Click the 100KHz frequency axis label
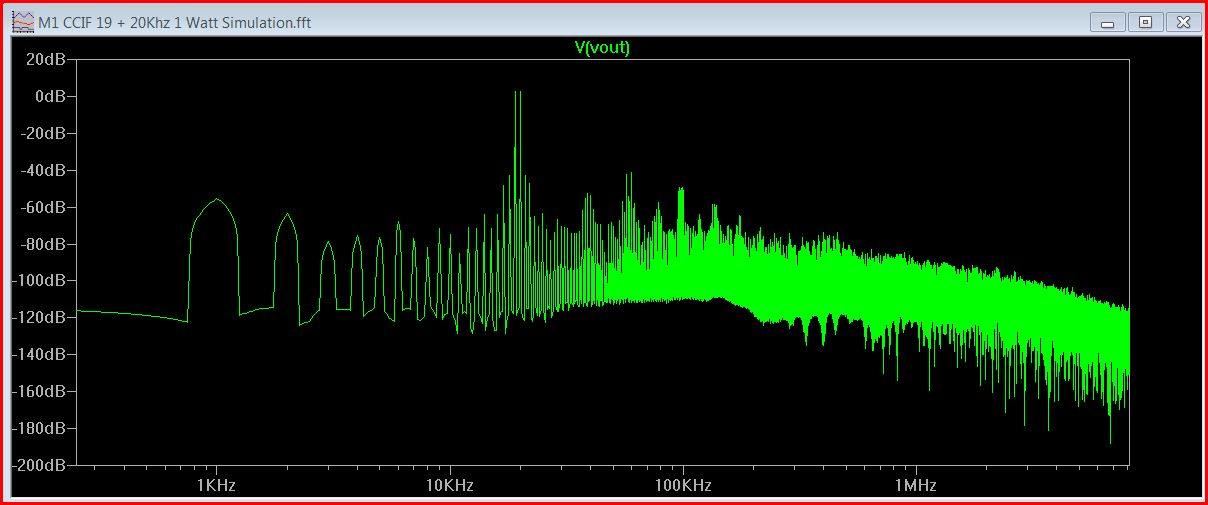 (x=683, y=485)
